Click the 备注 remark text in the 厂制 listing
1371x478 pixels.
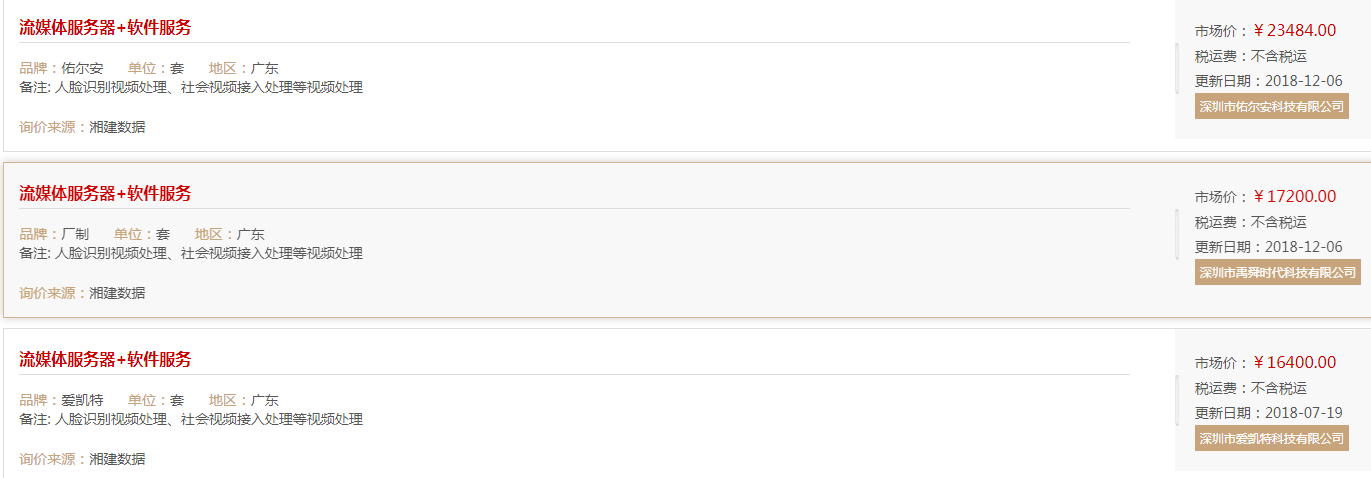pyautogui.click(x=191, y=254)
